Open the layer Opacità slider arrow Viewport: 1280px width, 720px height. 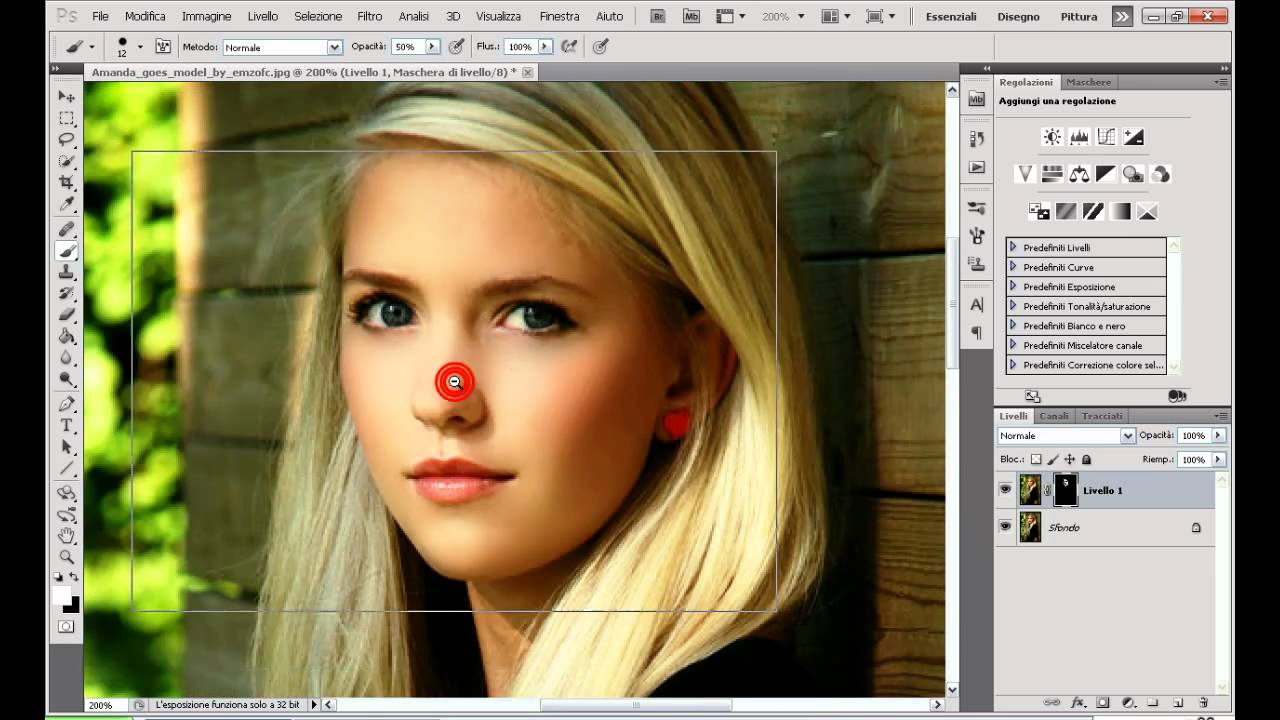[1218, 436]
